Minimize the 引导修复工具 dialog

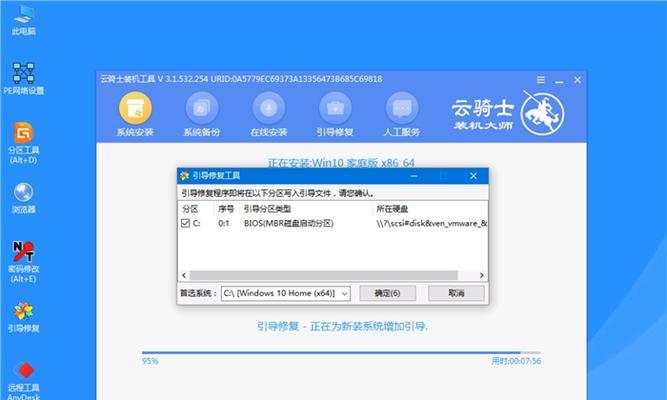(413, 176)
